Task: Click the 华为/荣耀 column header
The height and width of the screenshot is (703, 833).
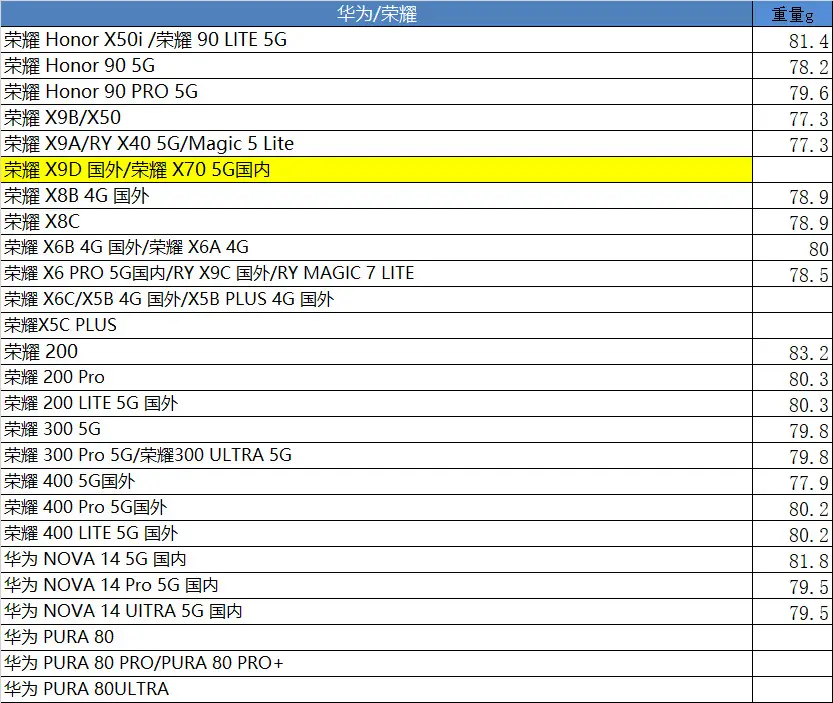Action: coord(377,13)
